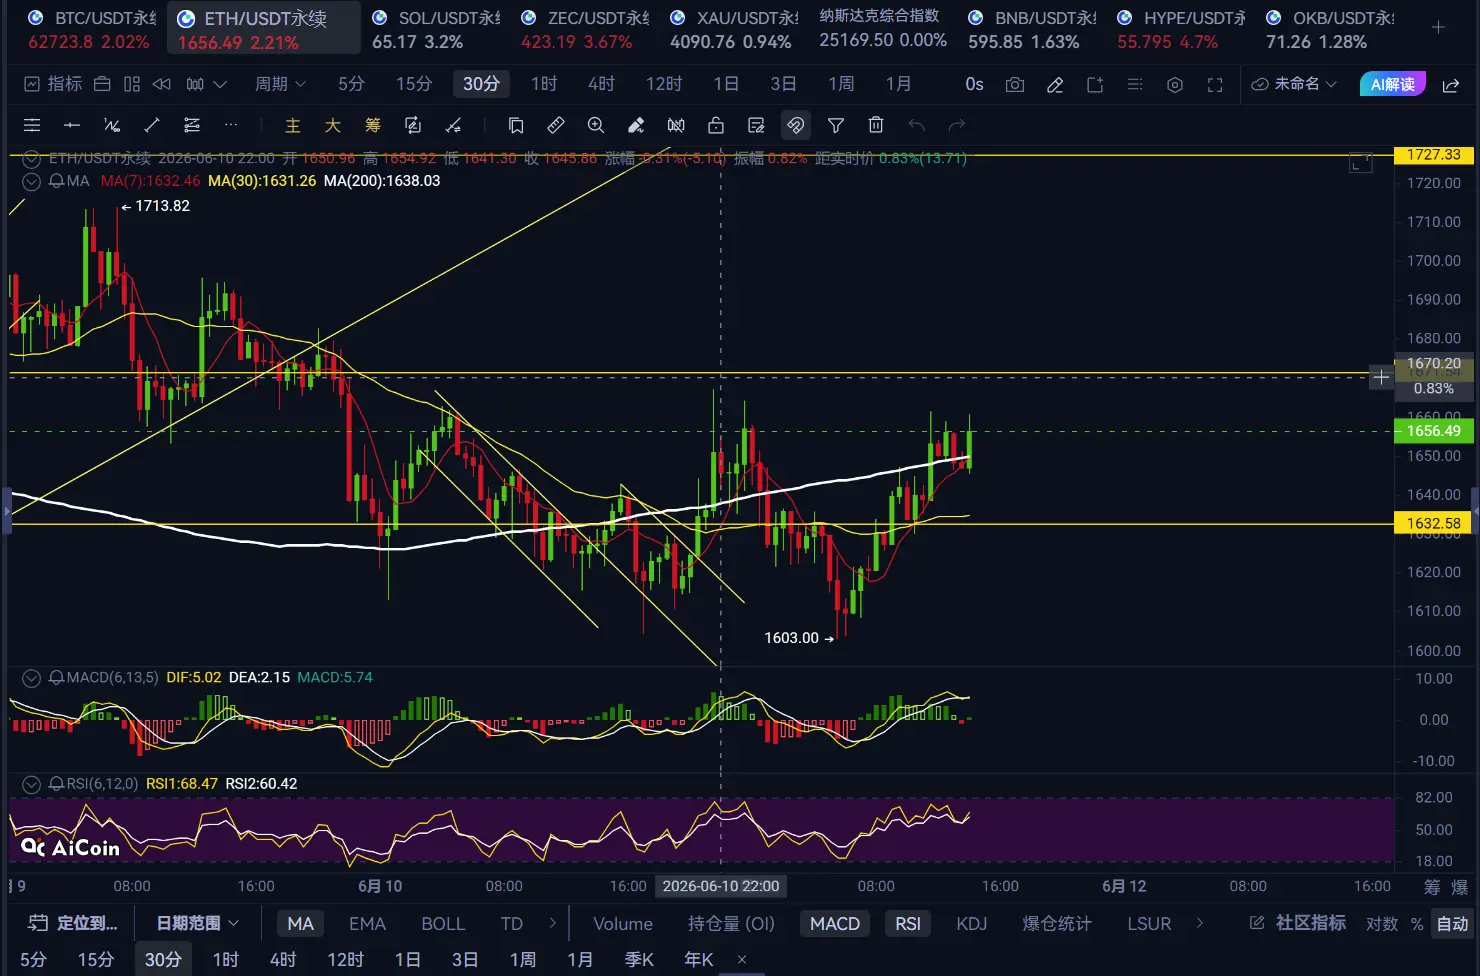
Task: Click the 筹 chip distribution icon
Action: [x=373, y=125]
